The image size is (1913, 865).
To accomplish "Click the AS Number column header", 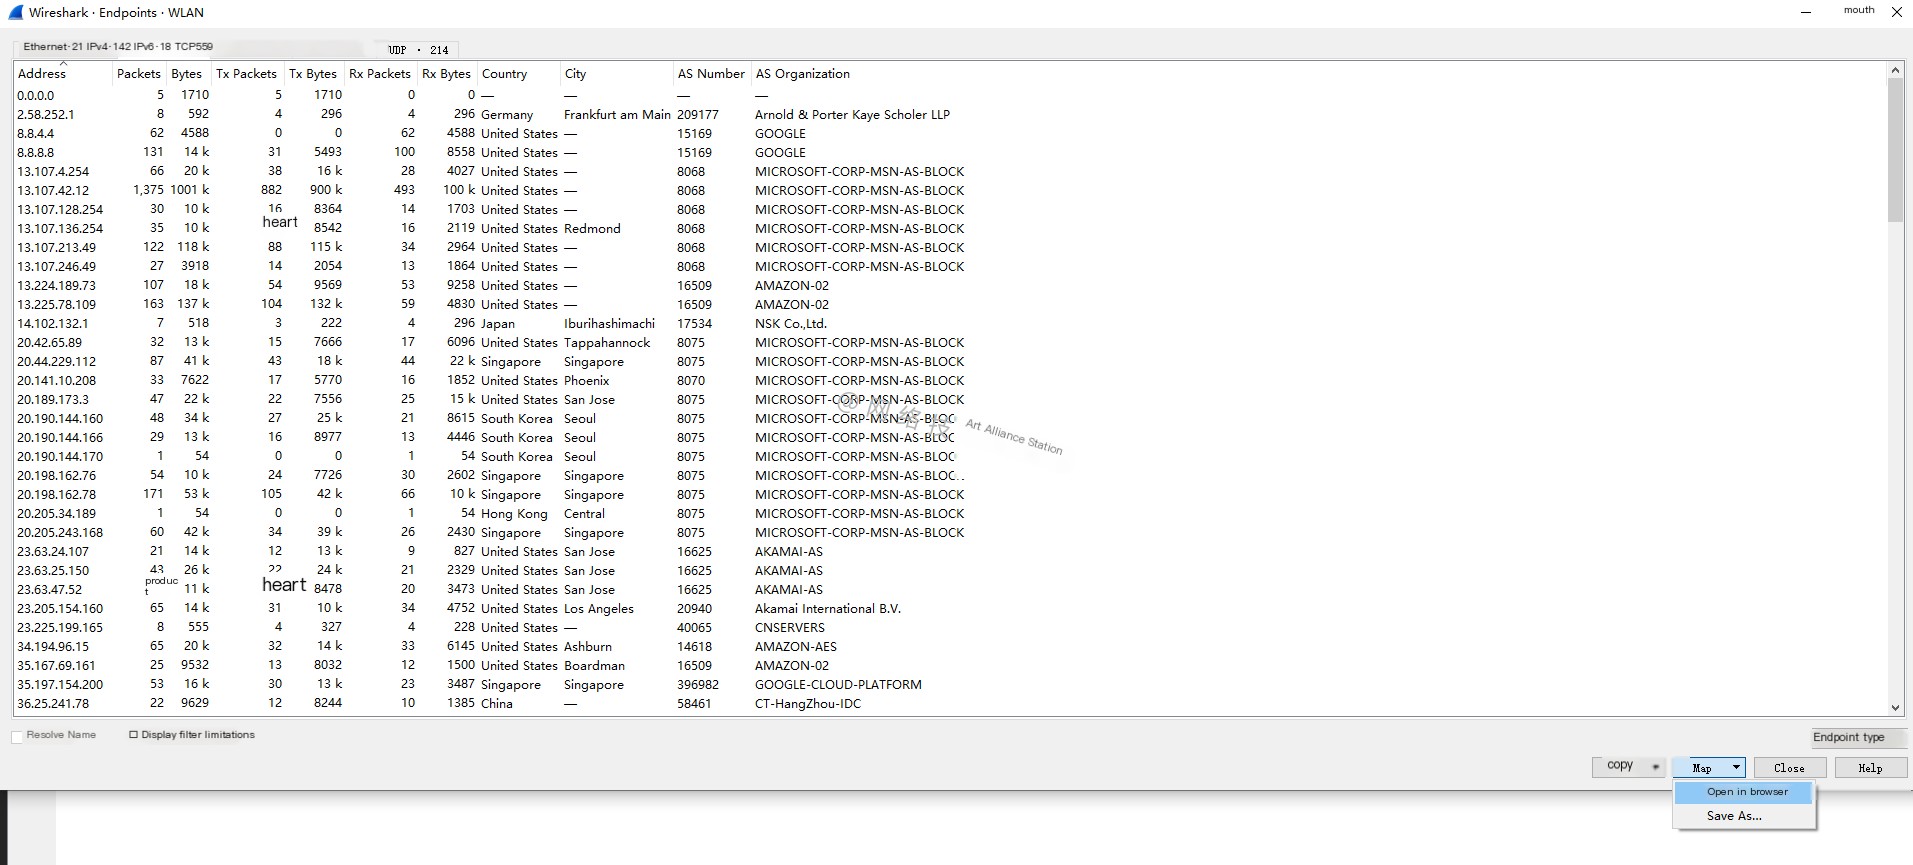I will (711, 74).
